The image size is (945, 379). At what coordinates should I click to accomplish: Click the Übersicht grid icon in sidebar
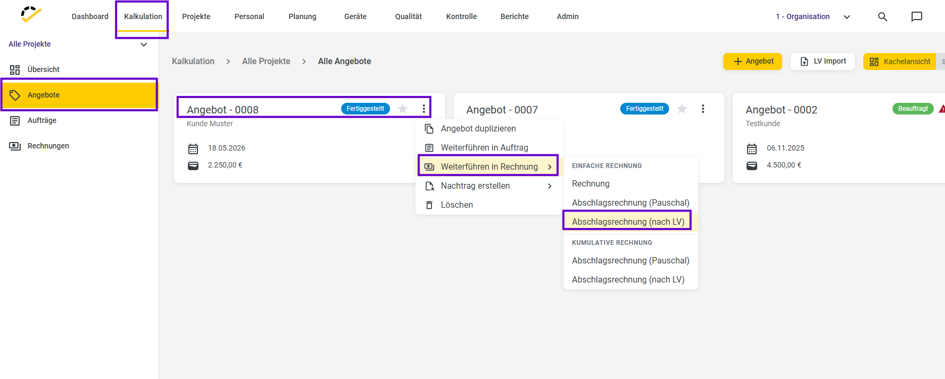click(x=15, y=69)
